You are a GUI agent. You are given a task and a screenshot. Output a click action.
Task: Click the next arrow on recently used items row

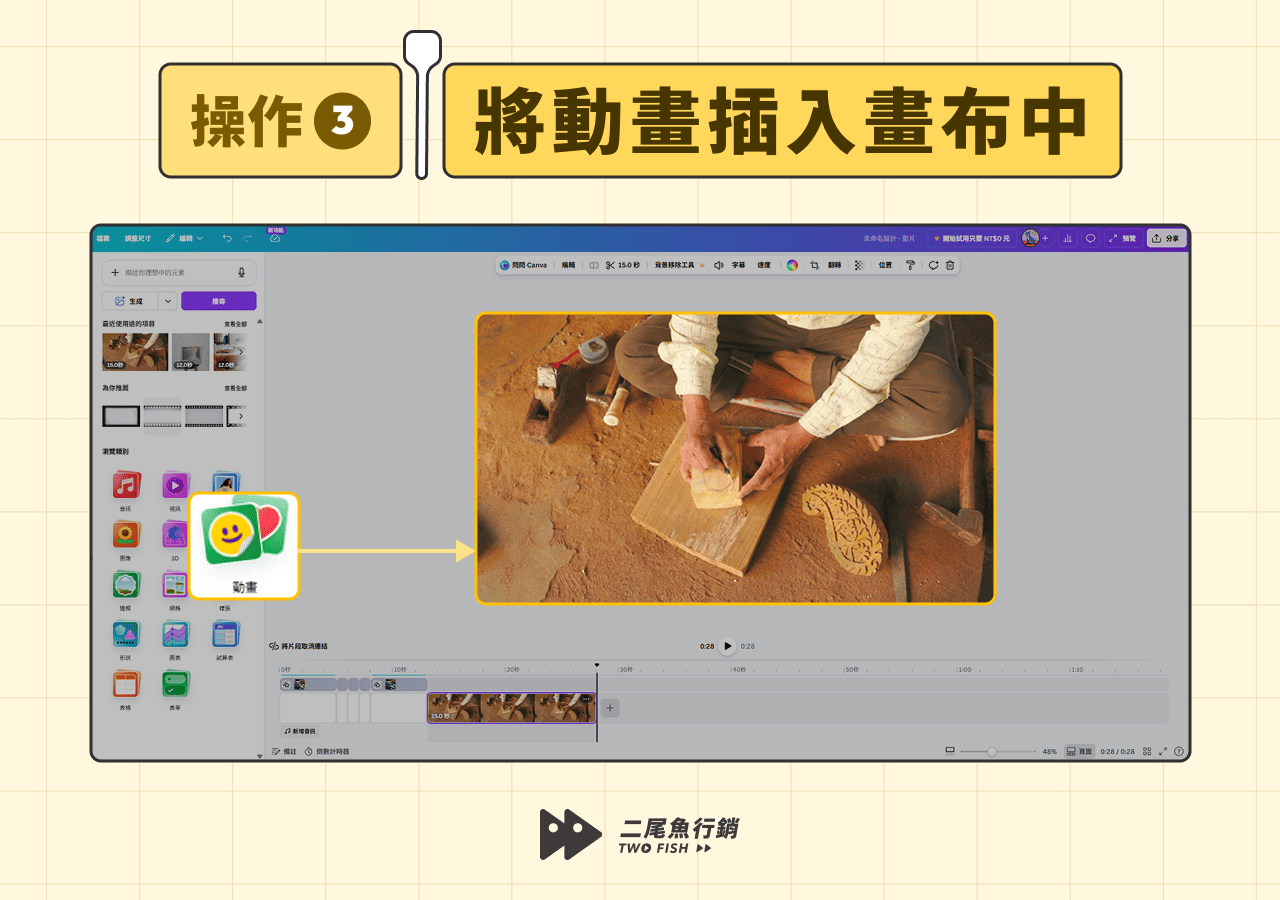pyautogui.click(x=240, y=352)
